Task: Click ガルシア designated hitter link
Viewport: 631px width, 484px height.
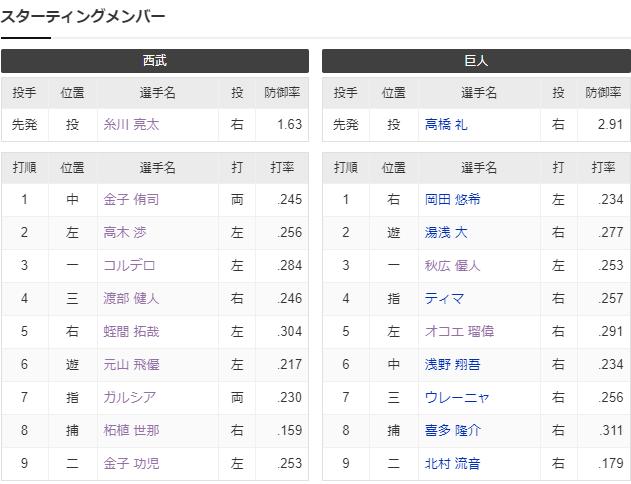Action: pos(129,397)
